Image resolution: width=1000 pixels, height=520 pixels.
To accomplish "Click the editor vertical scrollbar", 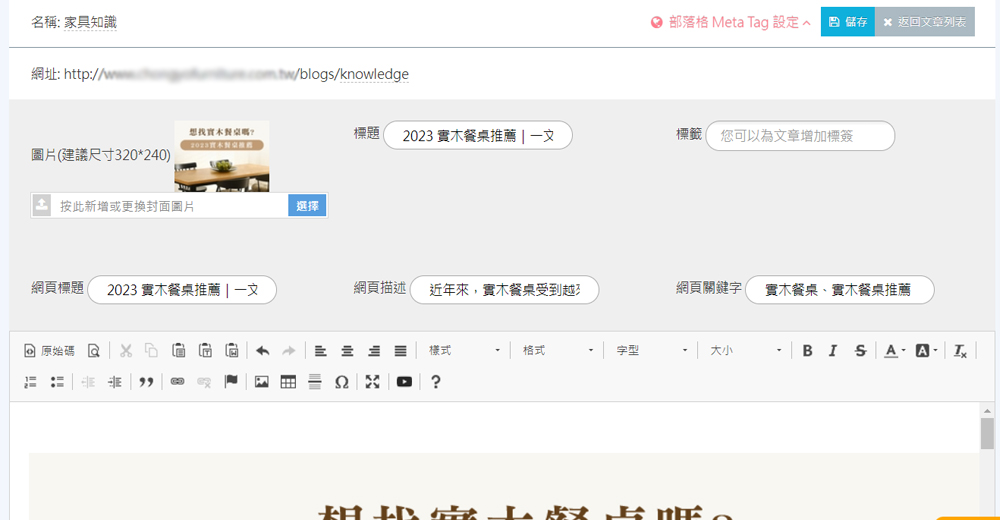I will tap(987, 434).
